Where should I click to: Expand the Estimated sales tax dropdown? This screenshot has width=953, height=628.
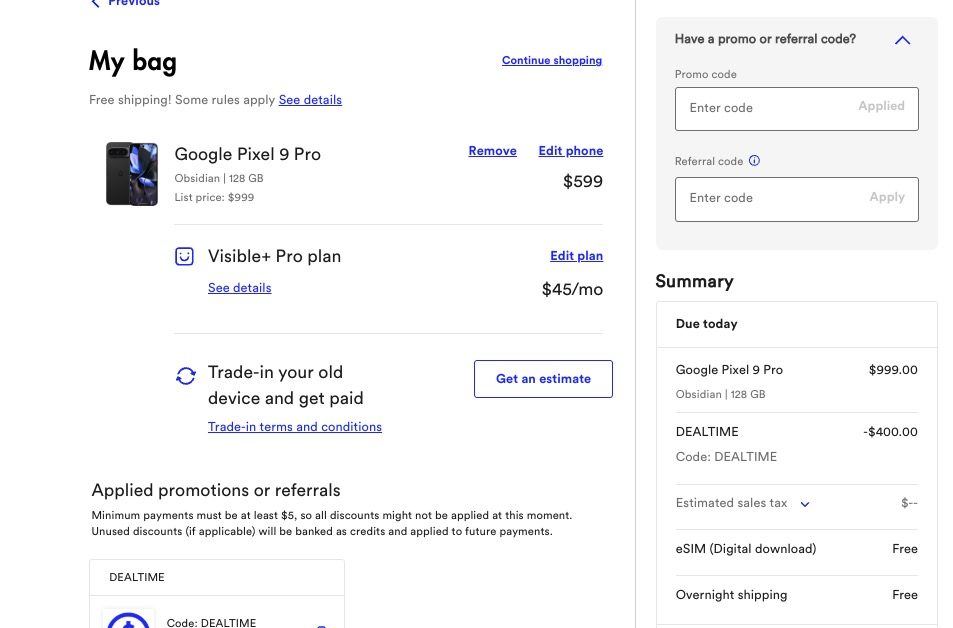805,504
